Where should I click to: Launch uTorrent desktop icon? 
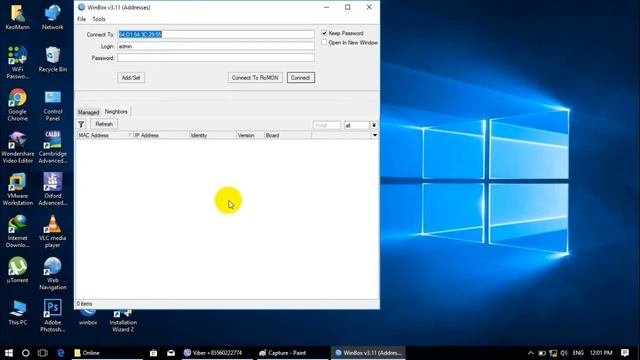click(17, 270)
